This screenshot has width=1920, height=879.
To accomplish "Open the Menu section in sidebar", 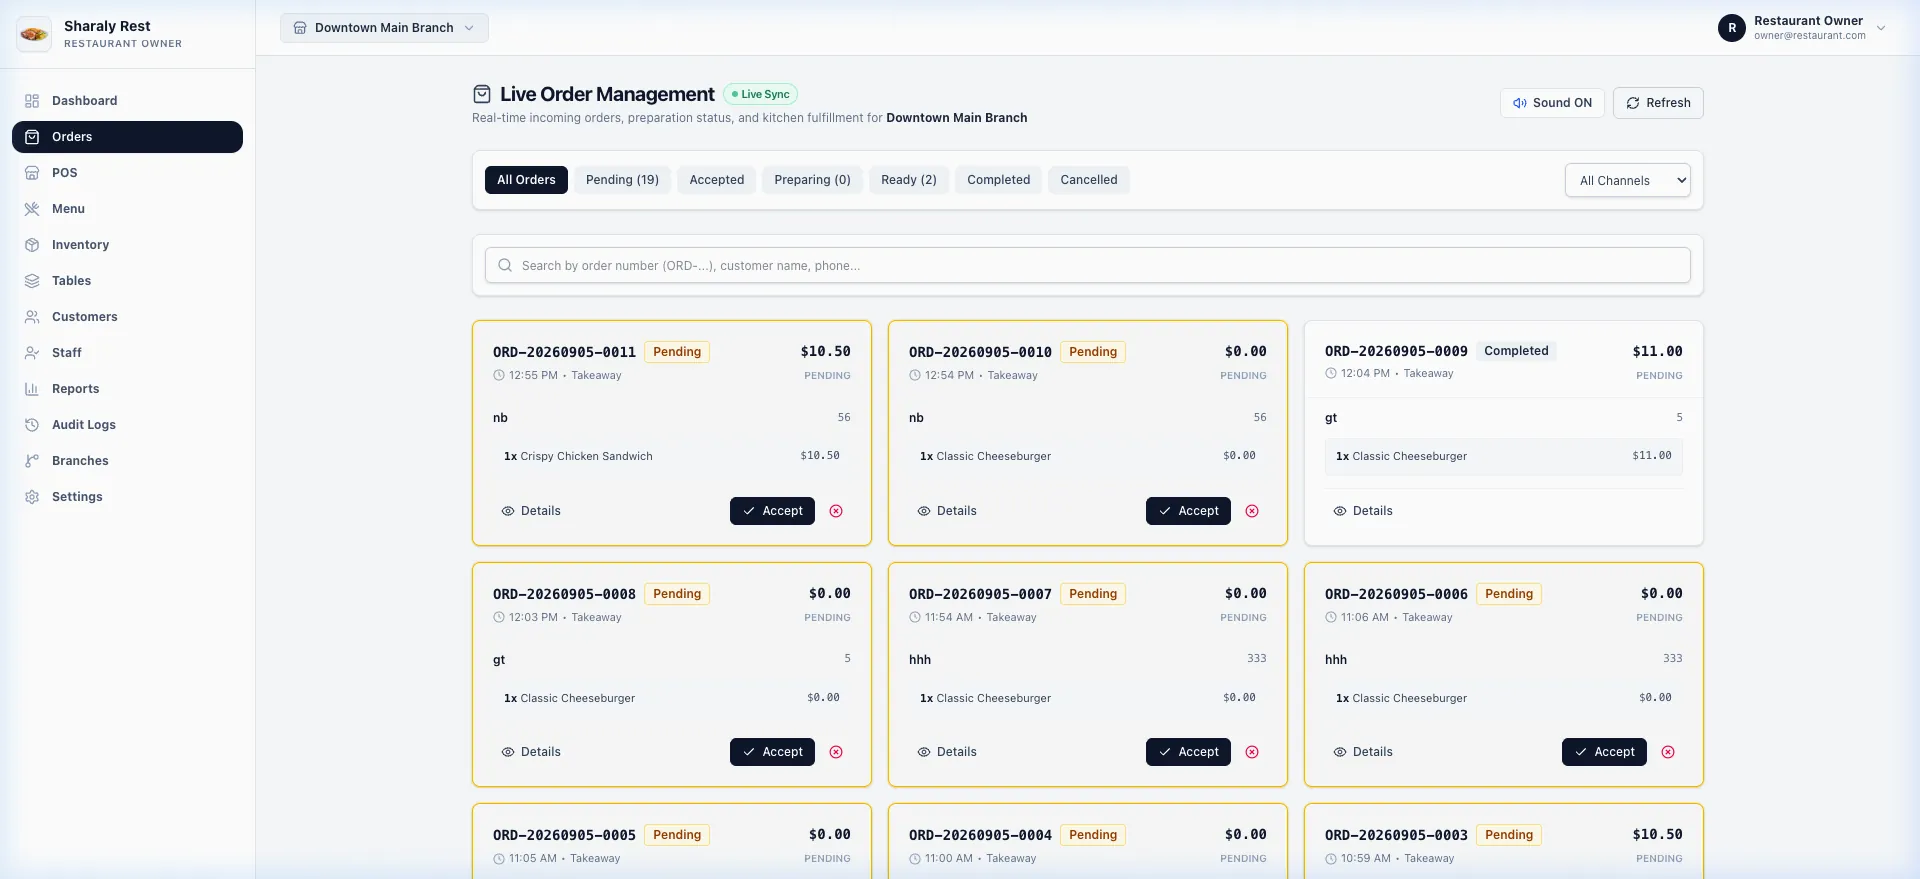I will [127, 209].
